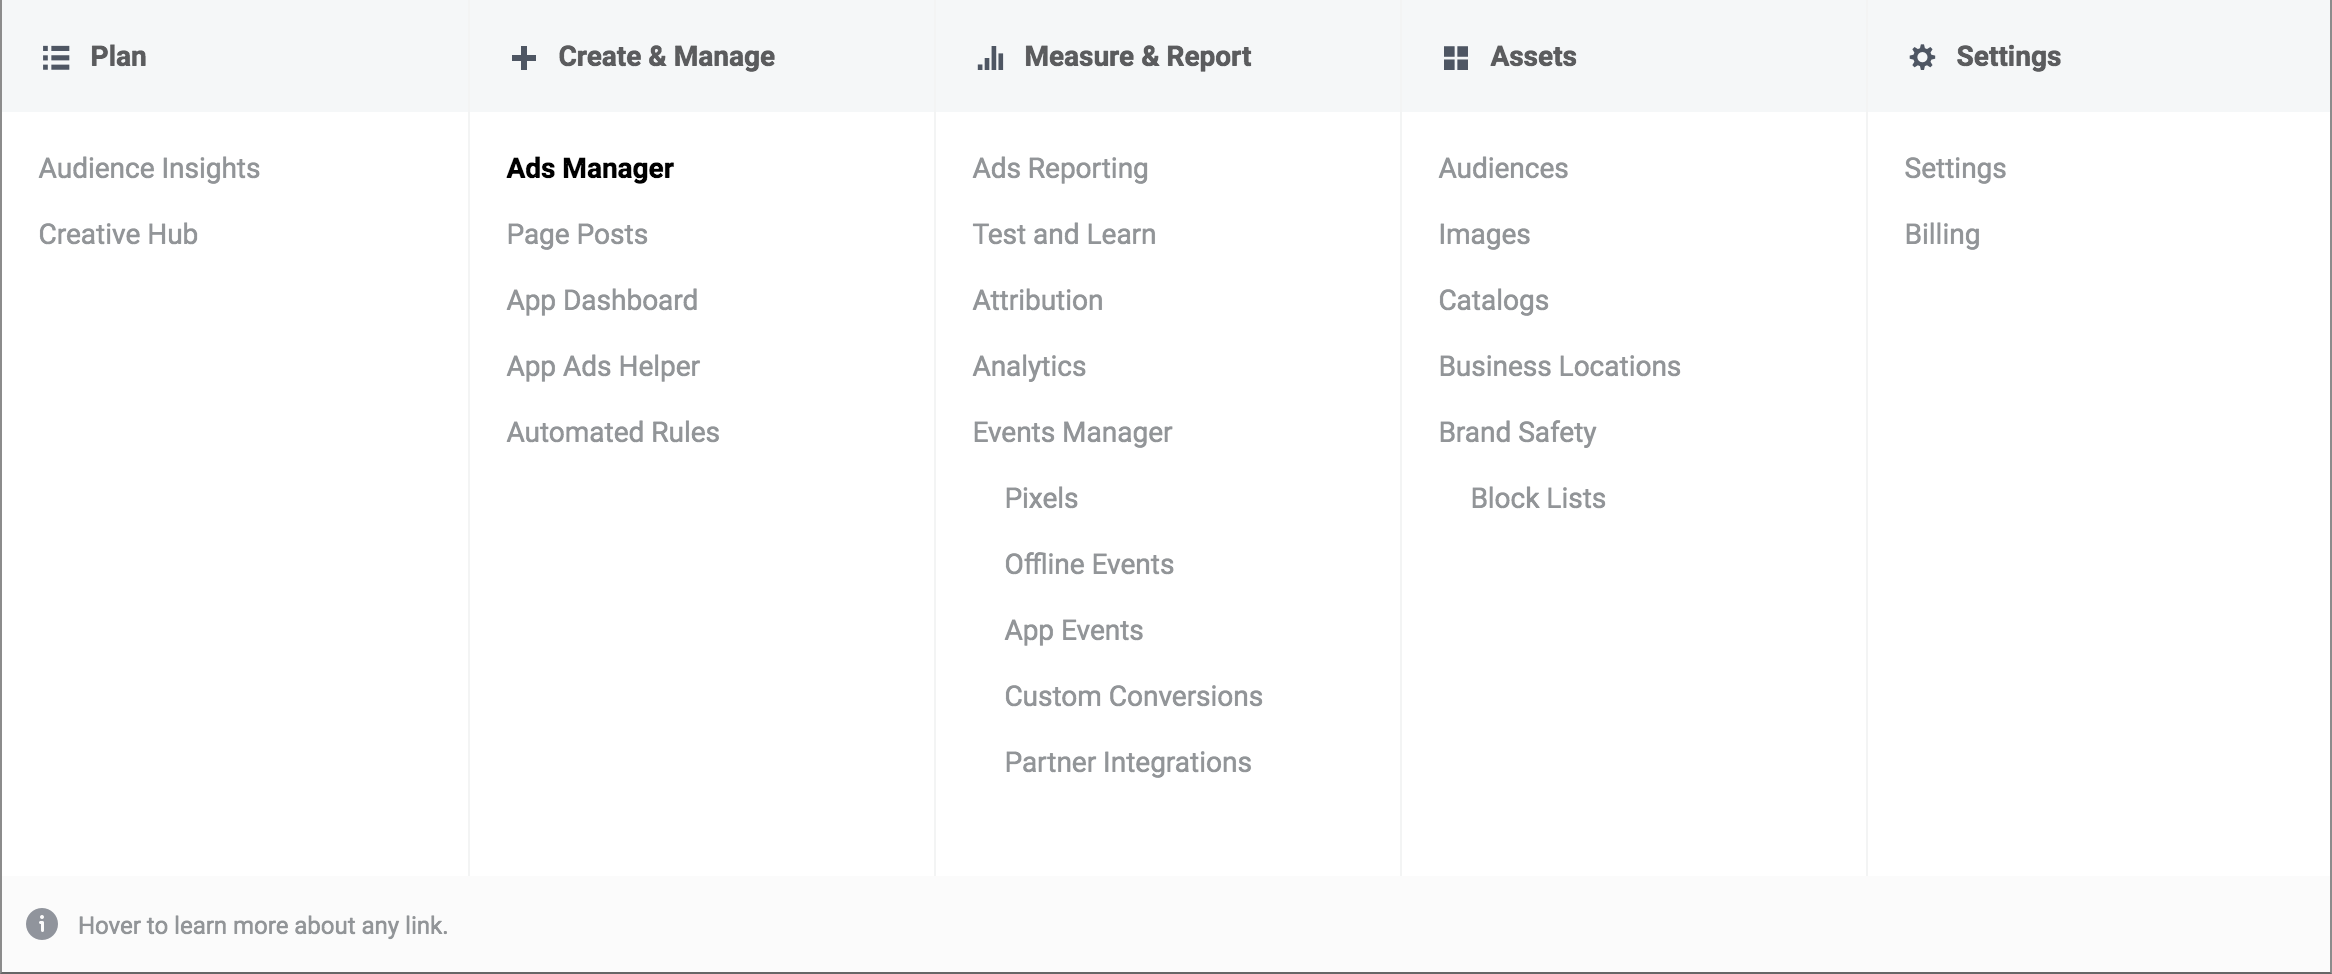Navigate to Ads Reporting
Image resolution: width=2332 pixels, height=974 pixels.
click(1060, 168)
